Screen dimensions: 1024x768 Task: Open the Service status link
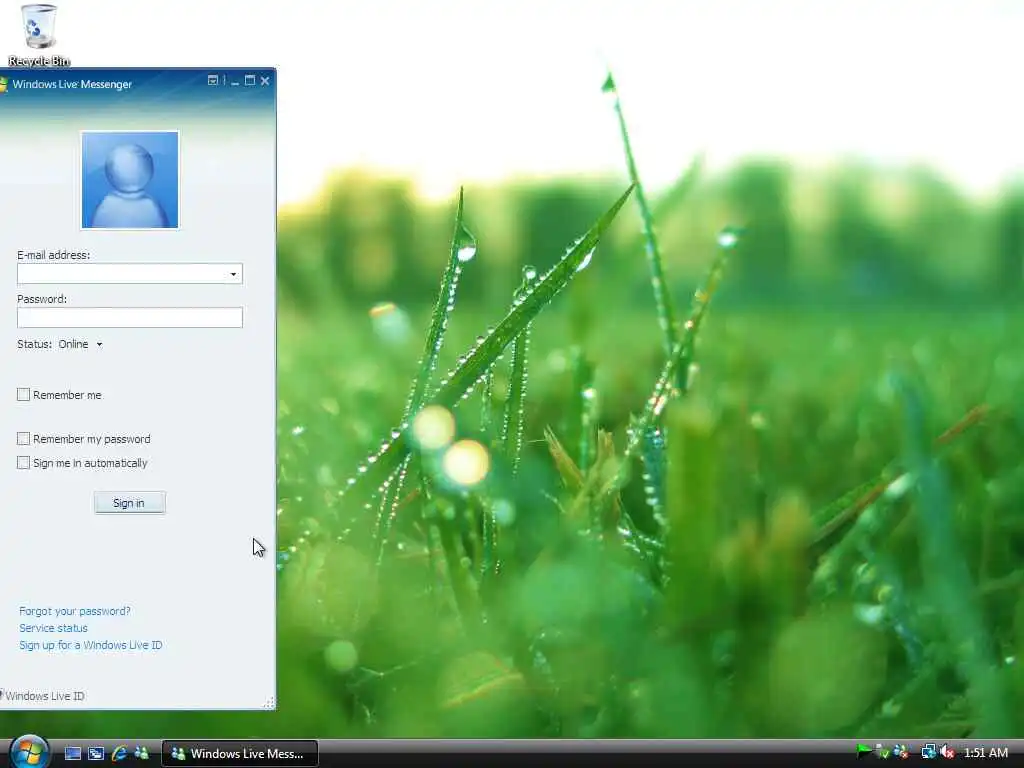click(54, 628)
